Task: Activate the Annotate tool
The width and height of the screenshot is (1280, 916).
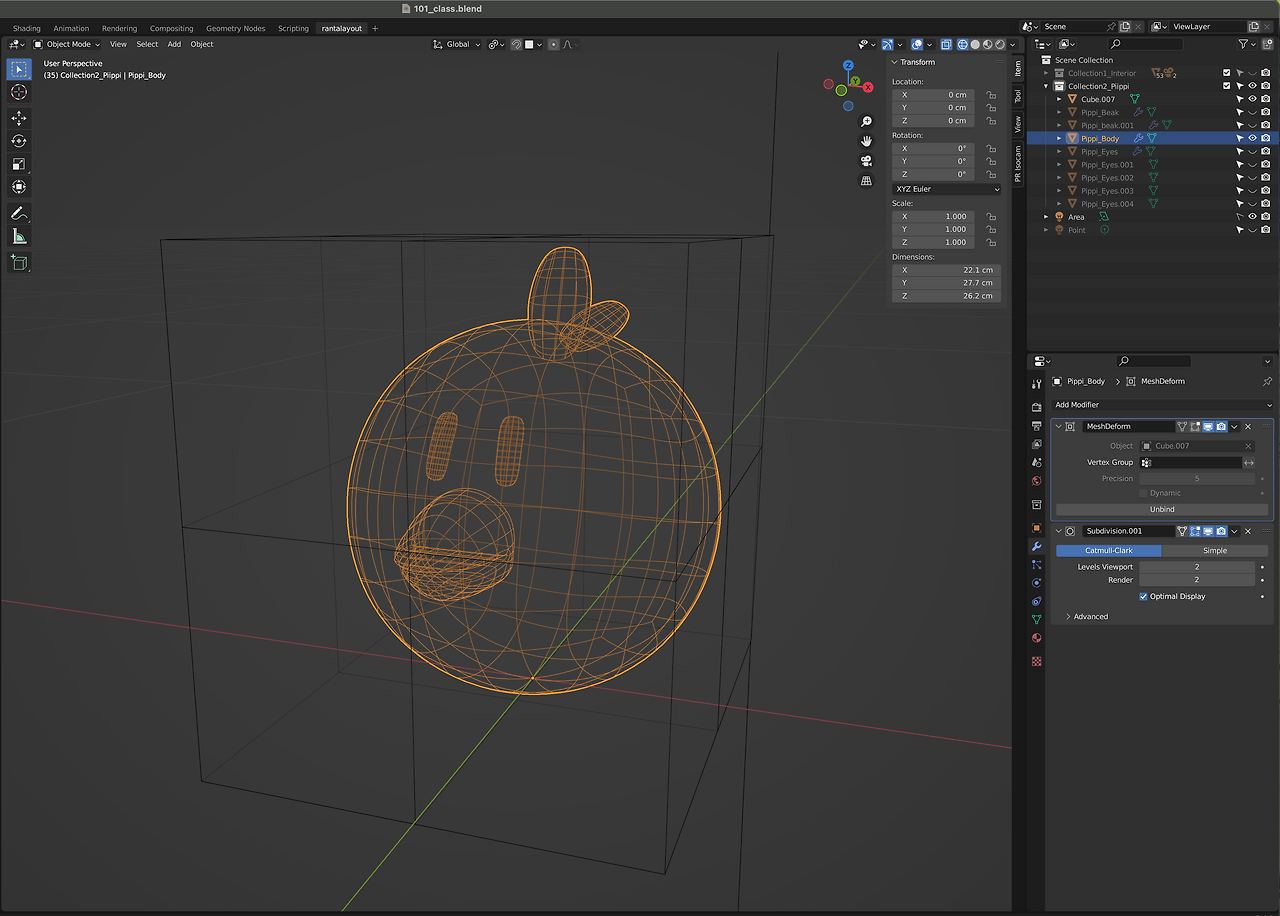Action: [19, 213]
